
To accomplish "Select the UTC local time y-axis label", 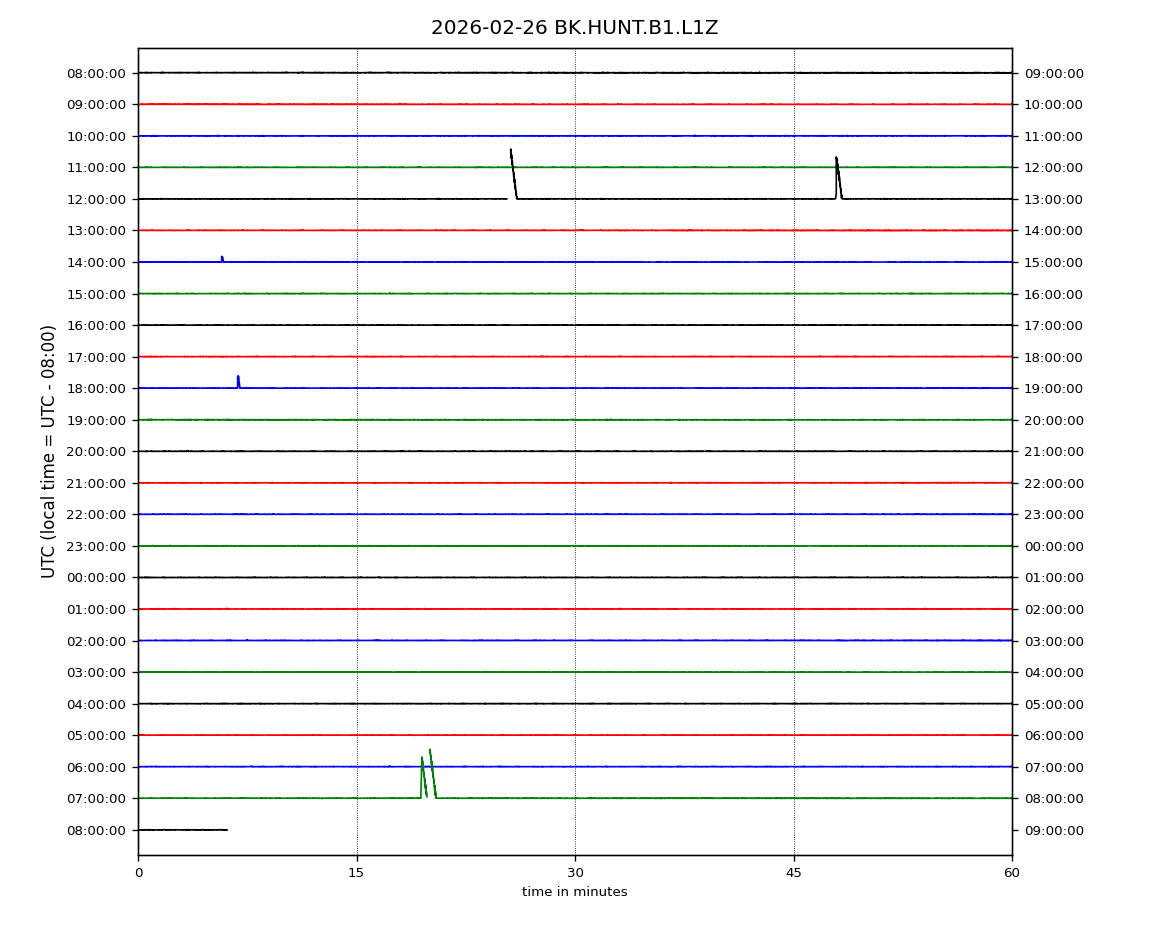I will tap(49, 451).
